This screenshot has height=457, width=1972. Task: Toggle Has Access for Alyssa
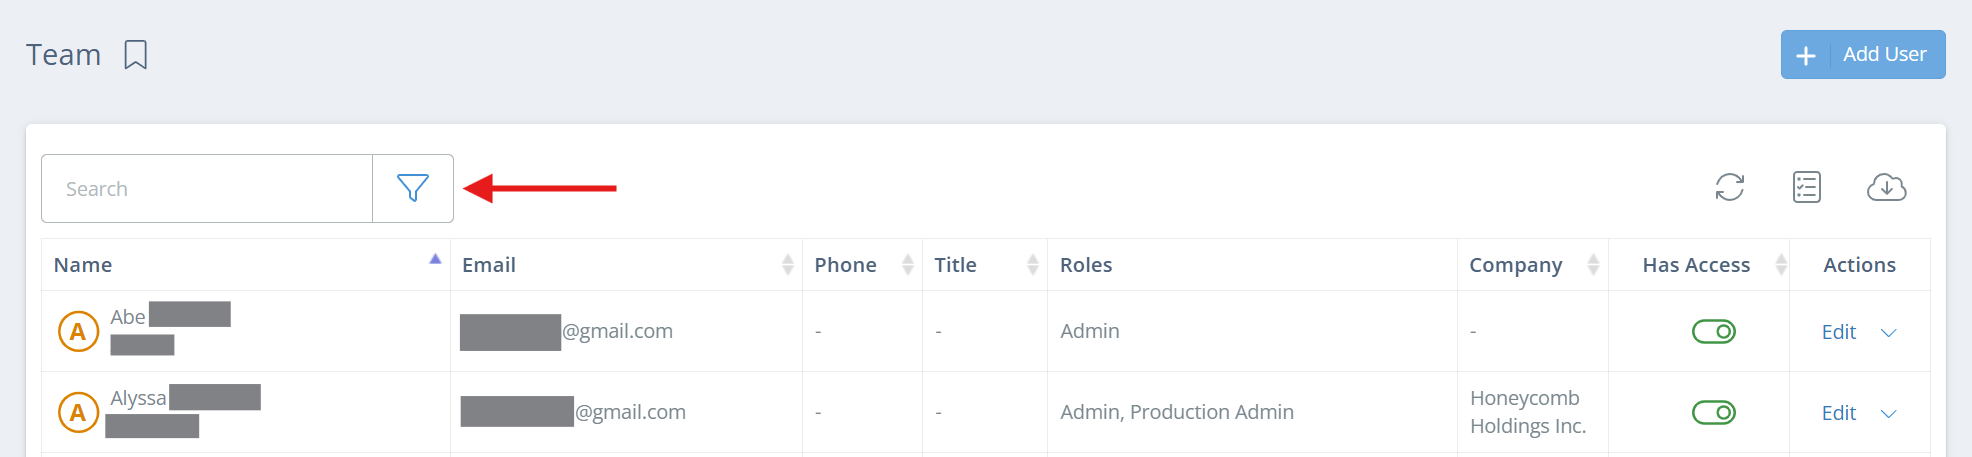(1713, 412)
